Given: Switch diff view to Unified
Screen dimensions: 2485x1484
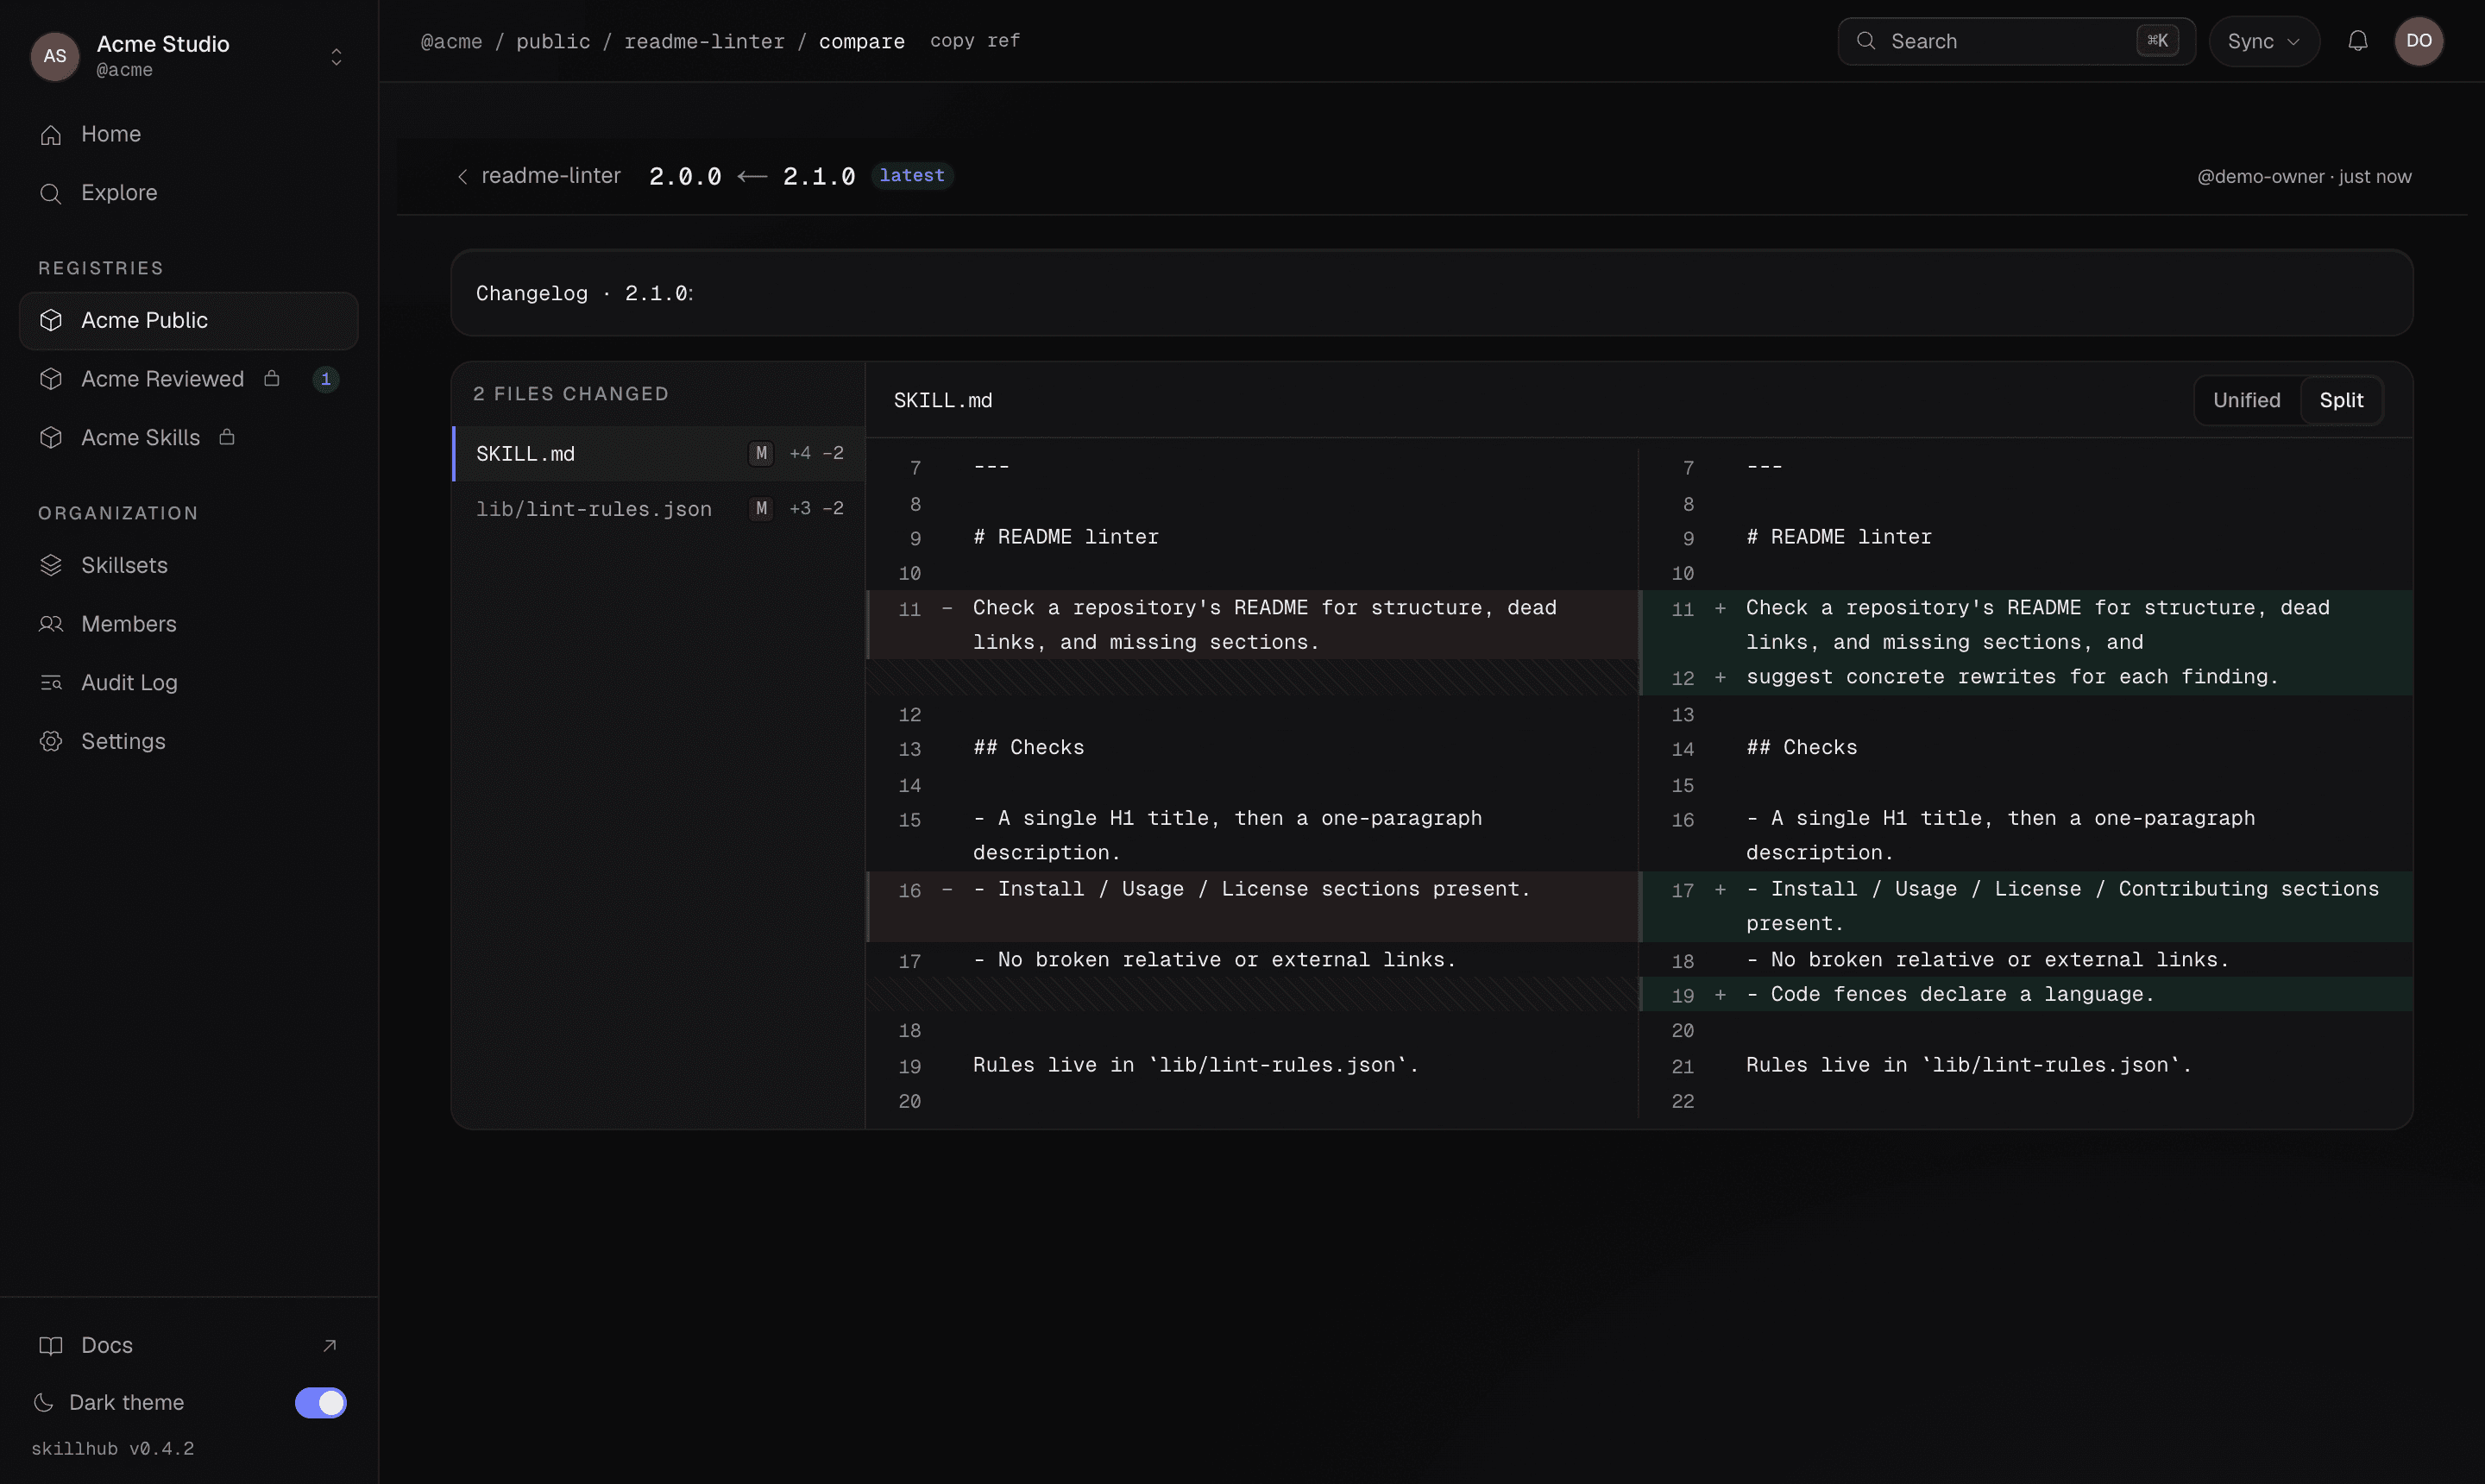Looking at the screenshot, I should (2246, 400).
